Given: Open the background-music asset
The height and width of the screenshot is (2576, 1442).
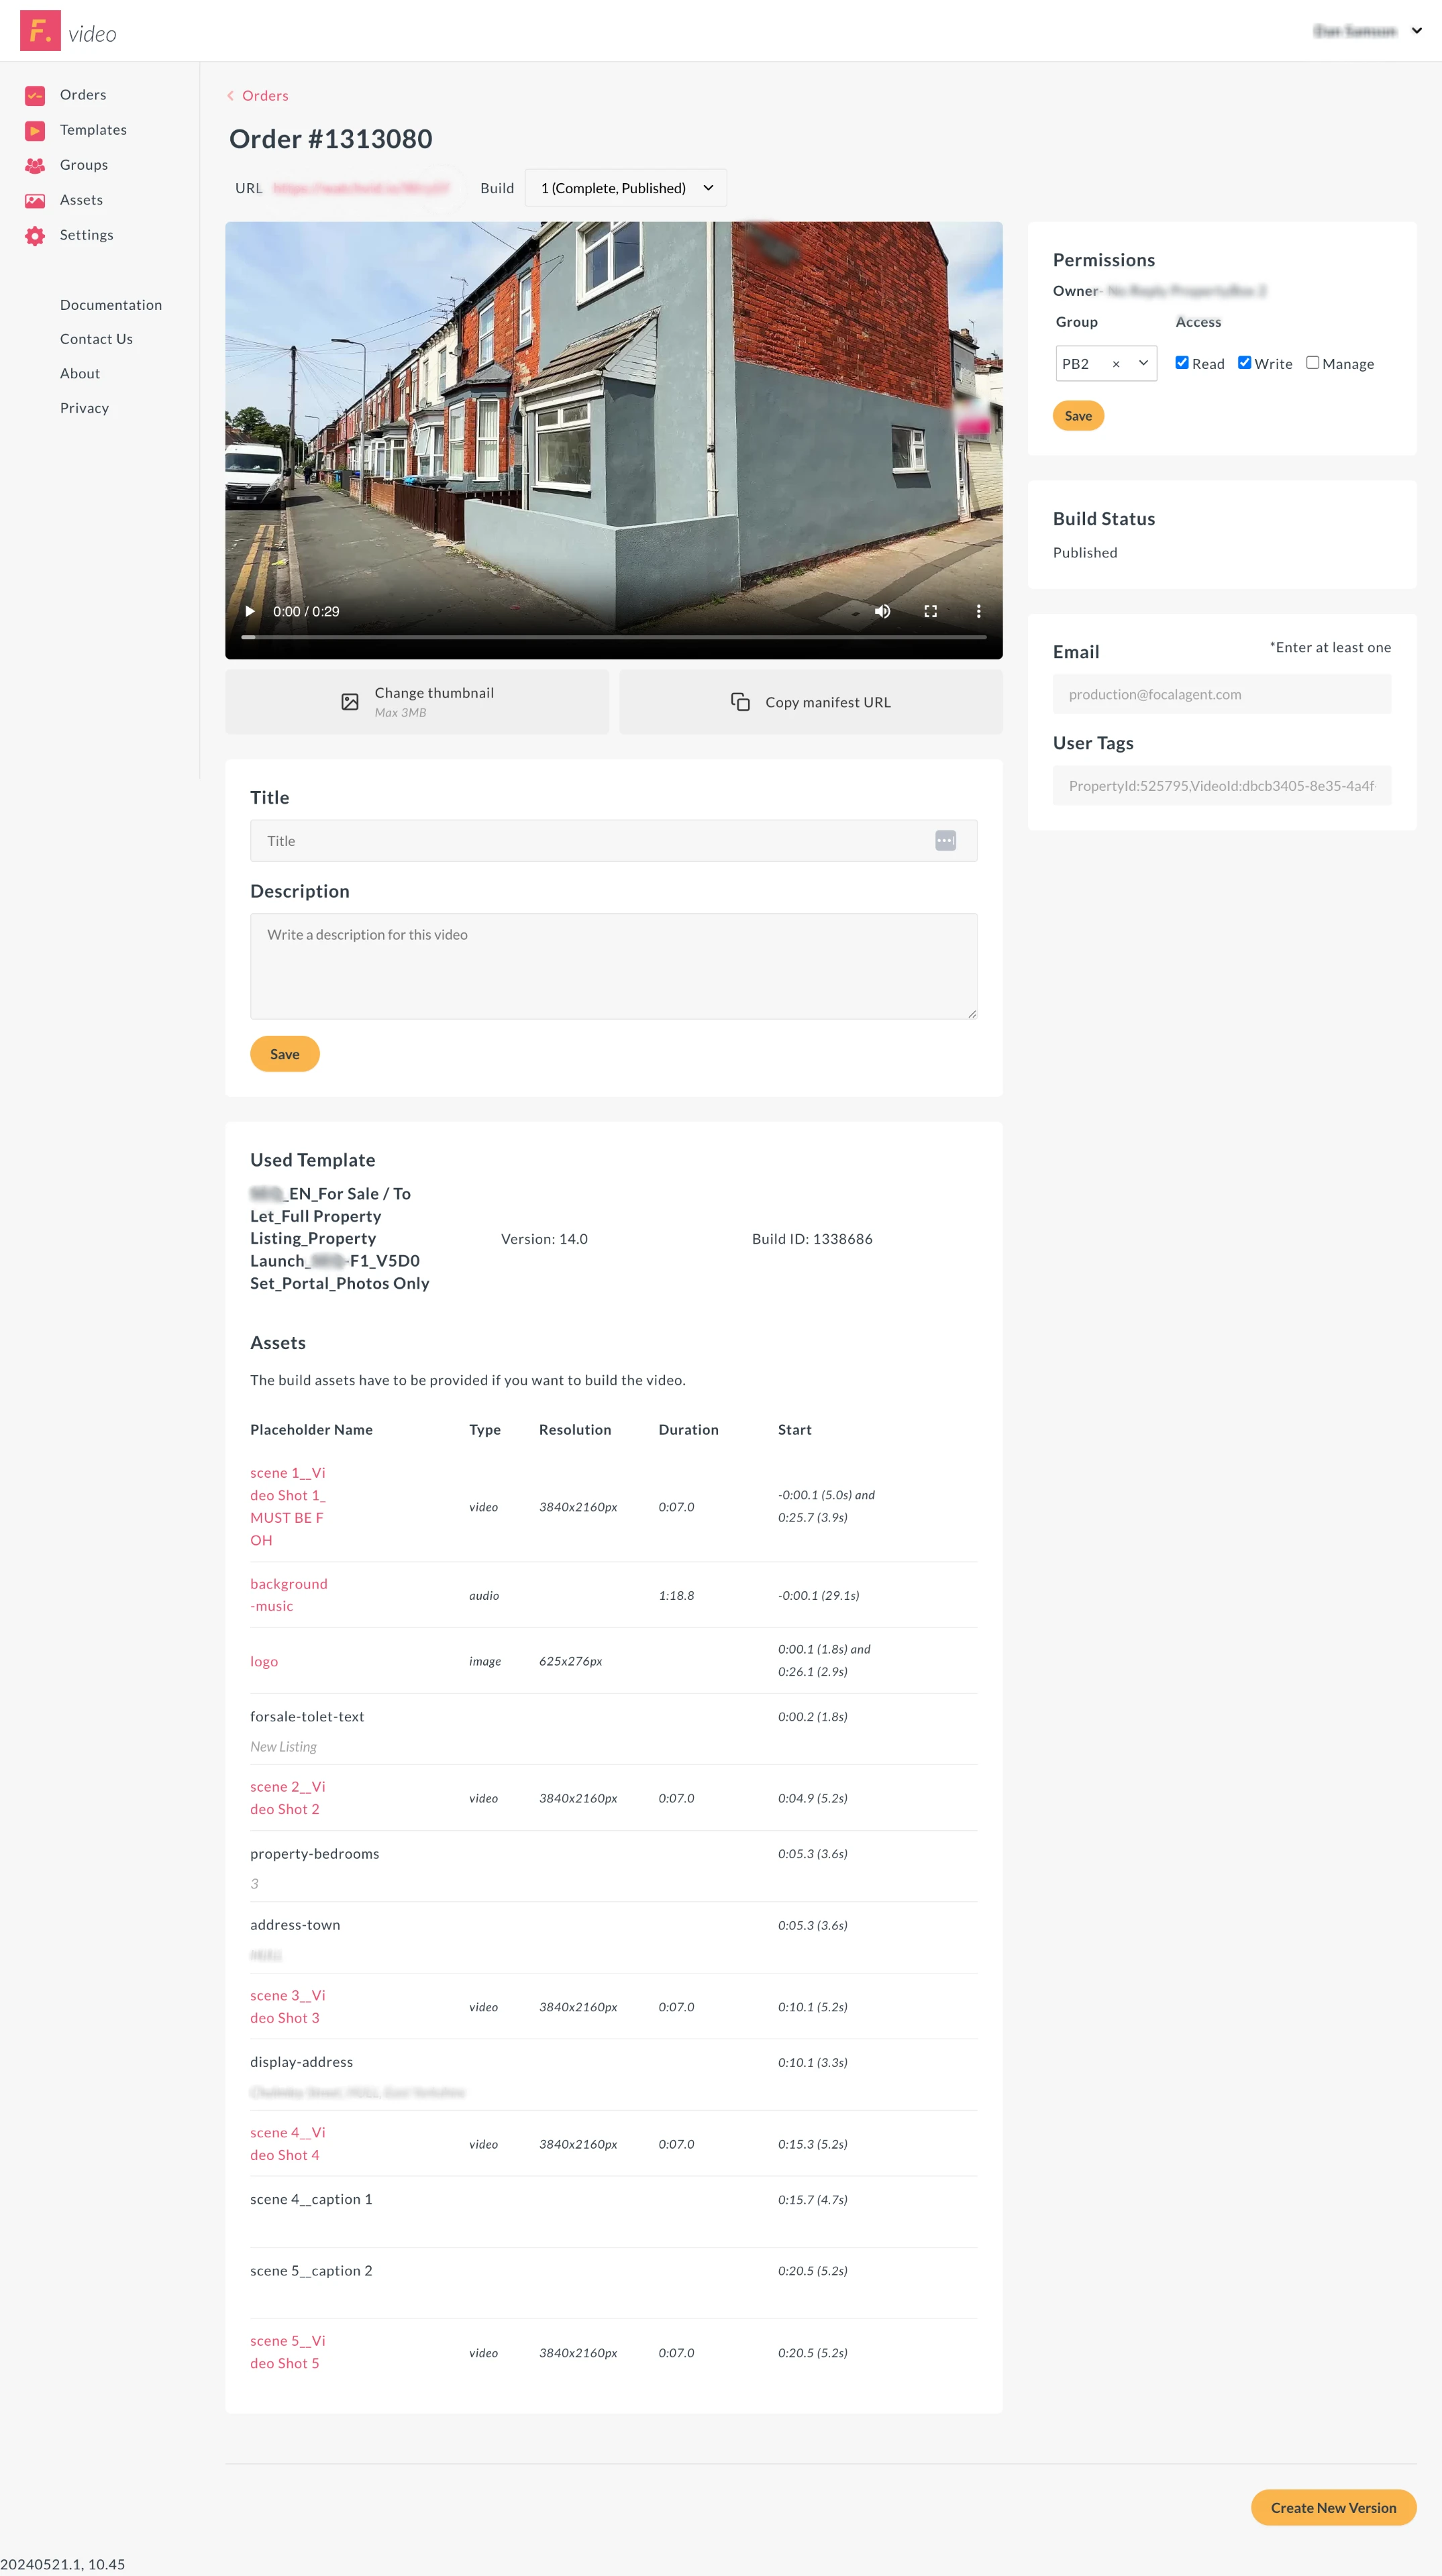Looking at the screenshot, I should [x=289, y=1595].
